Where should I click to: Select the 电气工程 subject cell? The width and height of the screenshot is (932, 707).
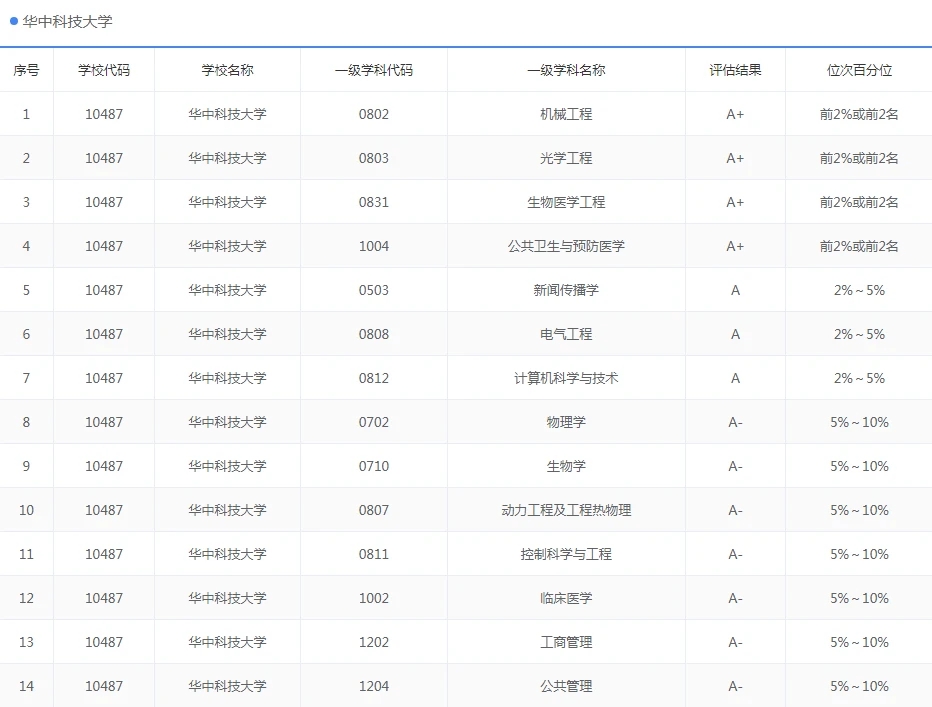pos(566,334)
